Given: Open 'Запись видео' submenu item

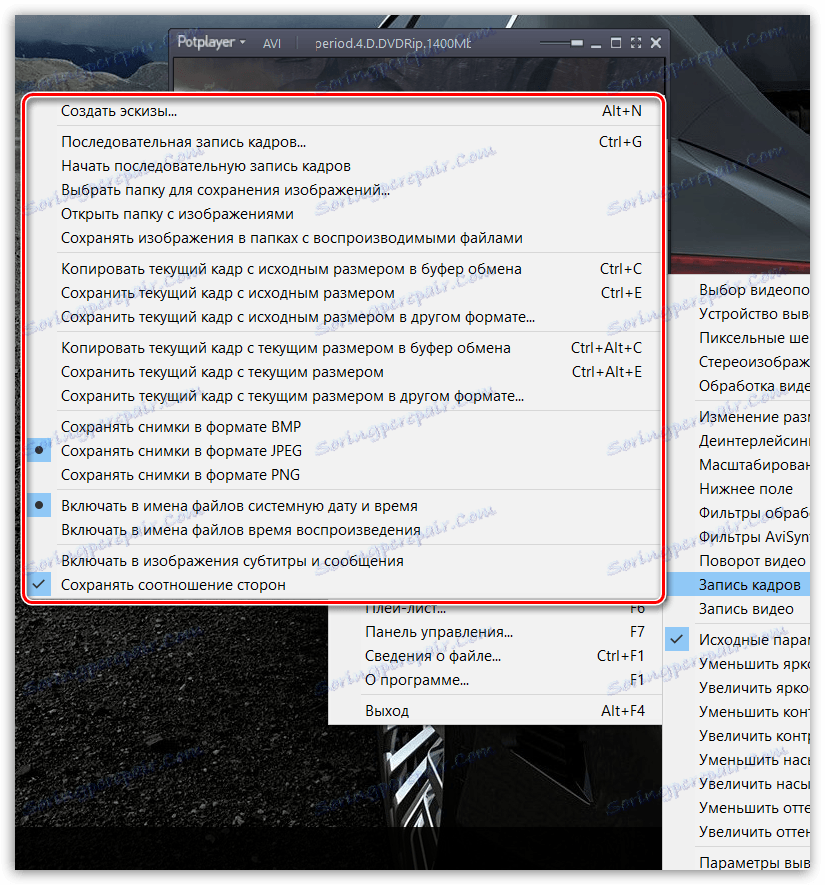Looking at the screenshot, I should 738,609.
